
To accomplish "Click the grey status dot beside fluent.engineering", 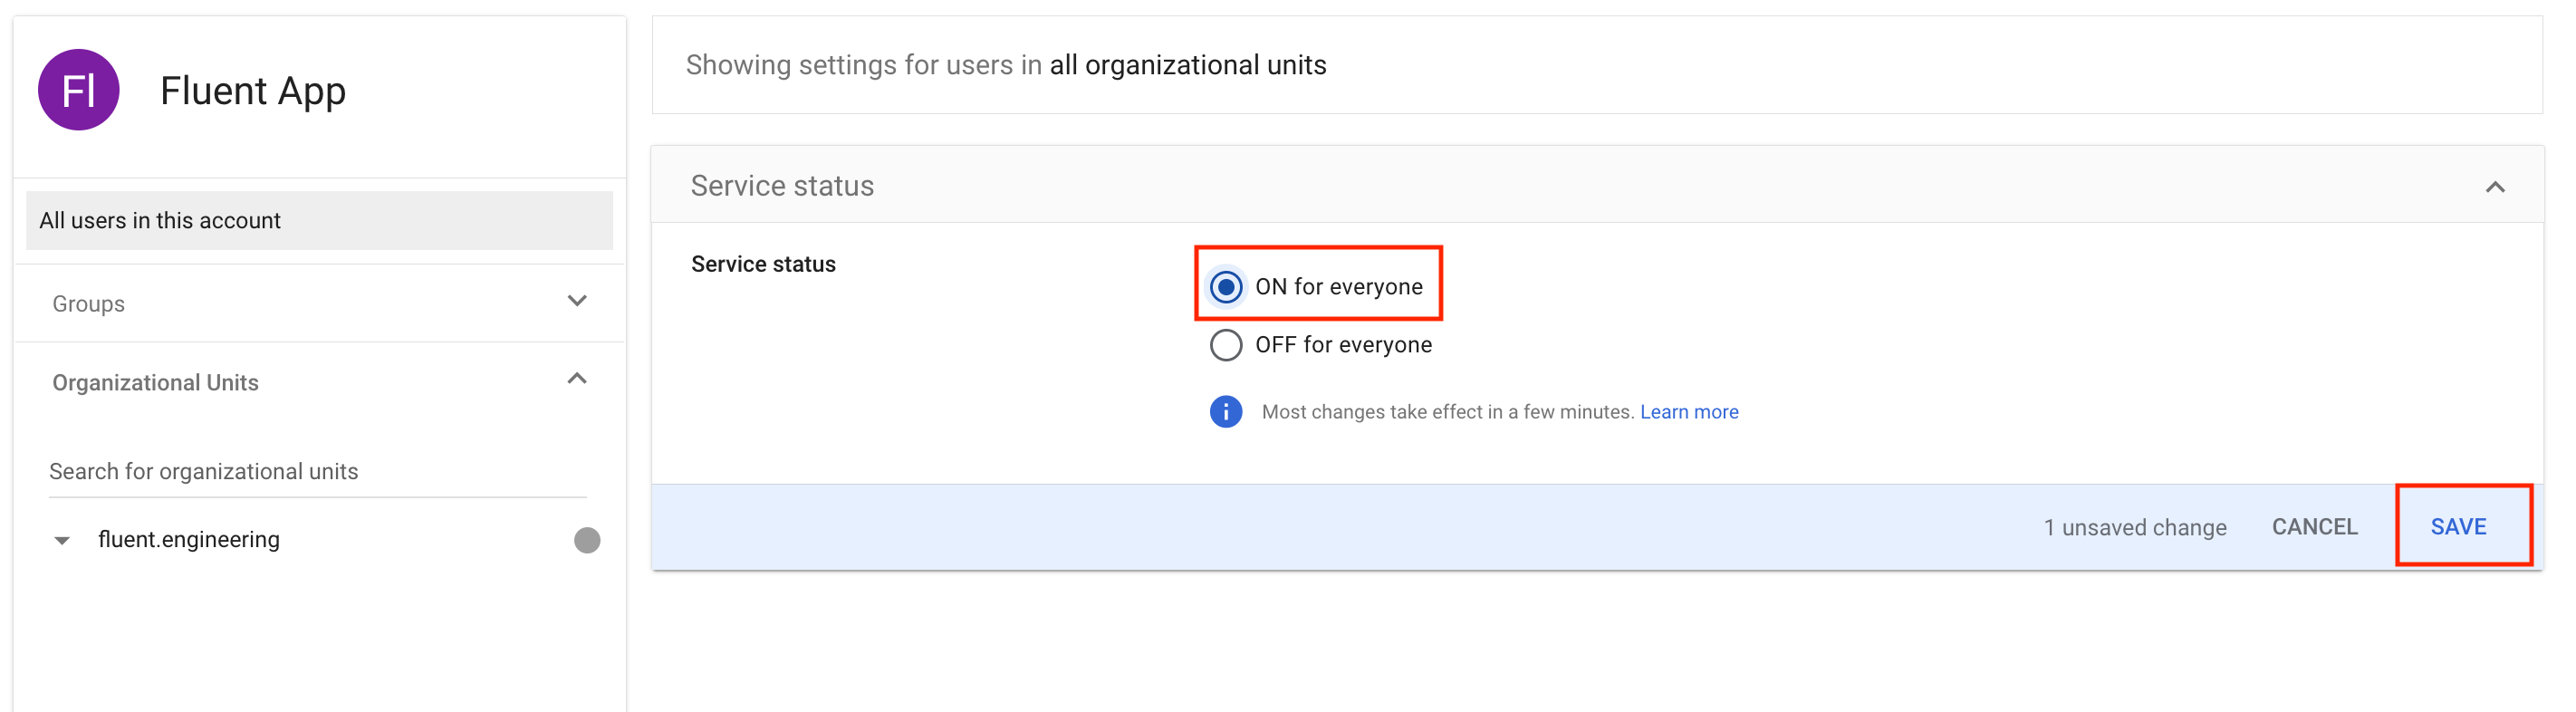I will click(587, 540).
